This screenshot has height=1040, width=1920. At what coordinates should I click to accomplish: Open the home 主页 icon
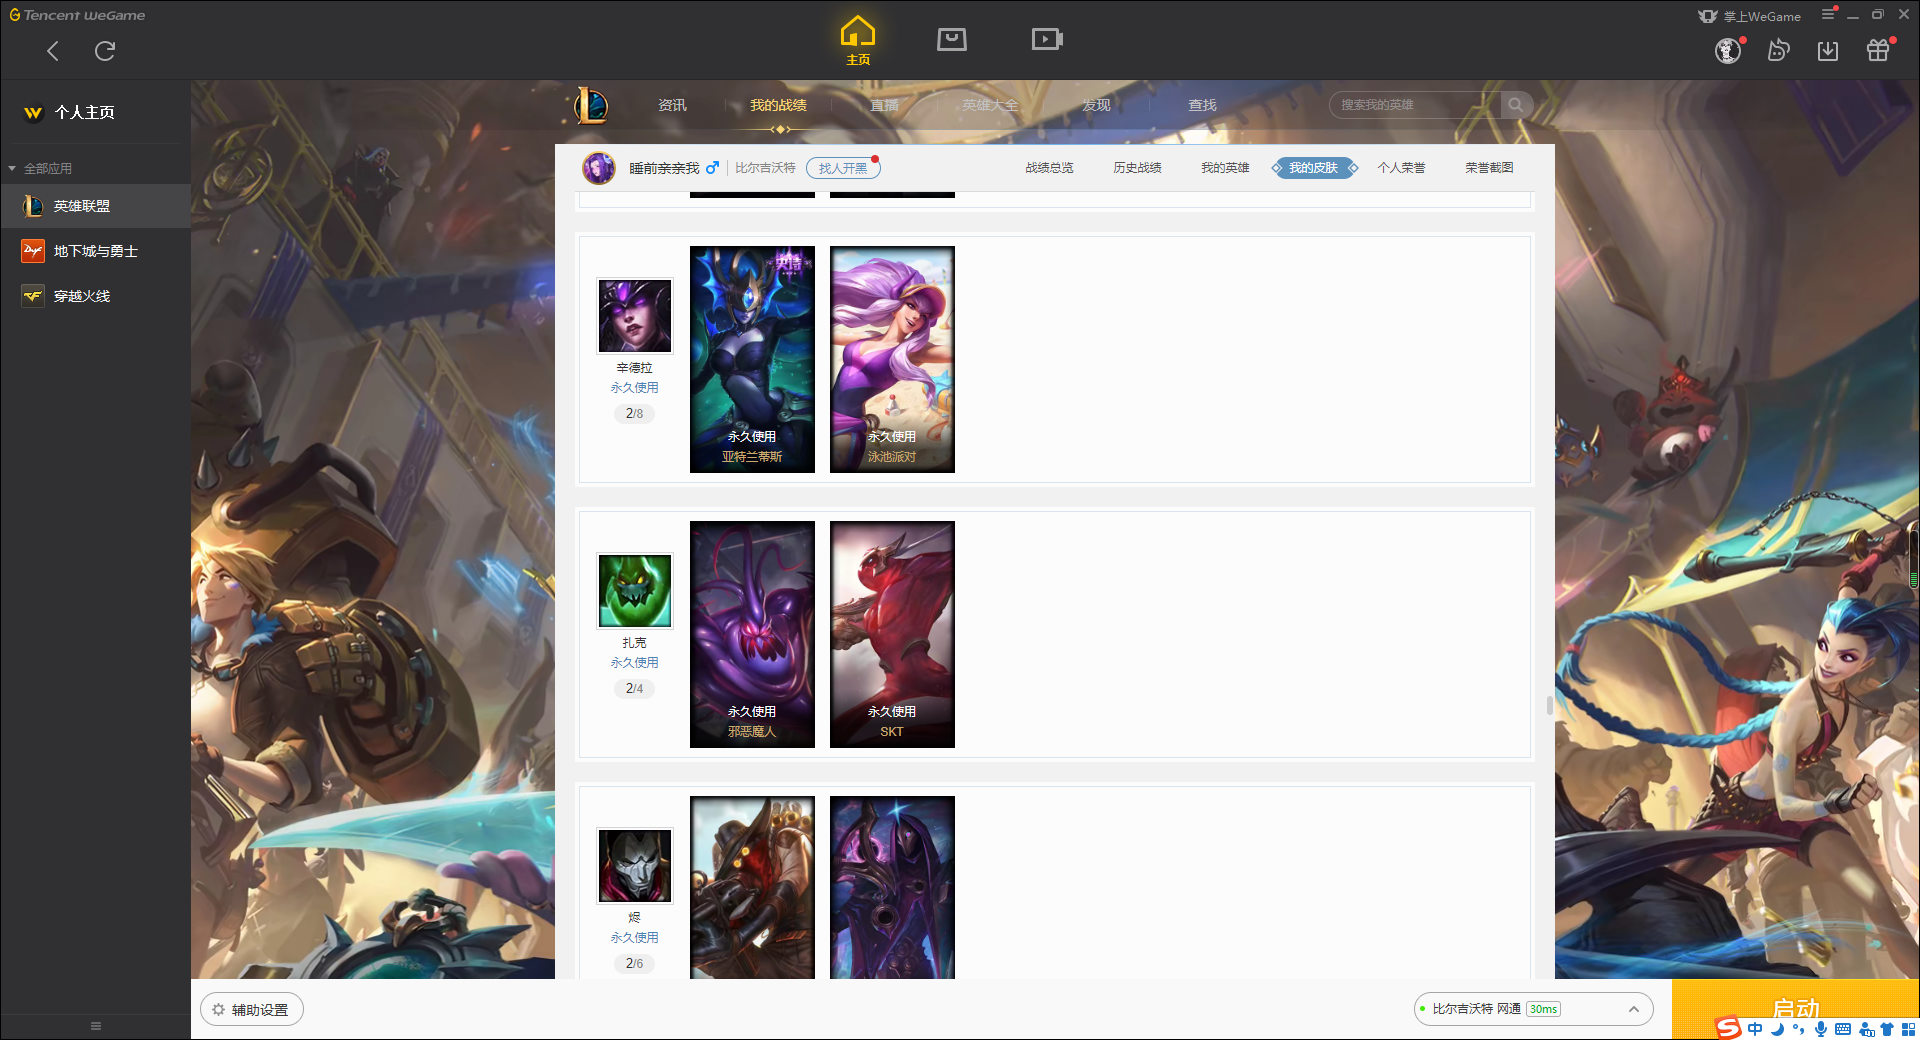click(x=858, y=41)
